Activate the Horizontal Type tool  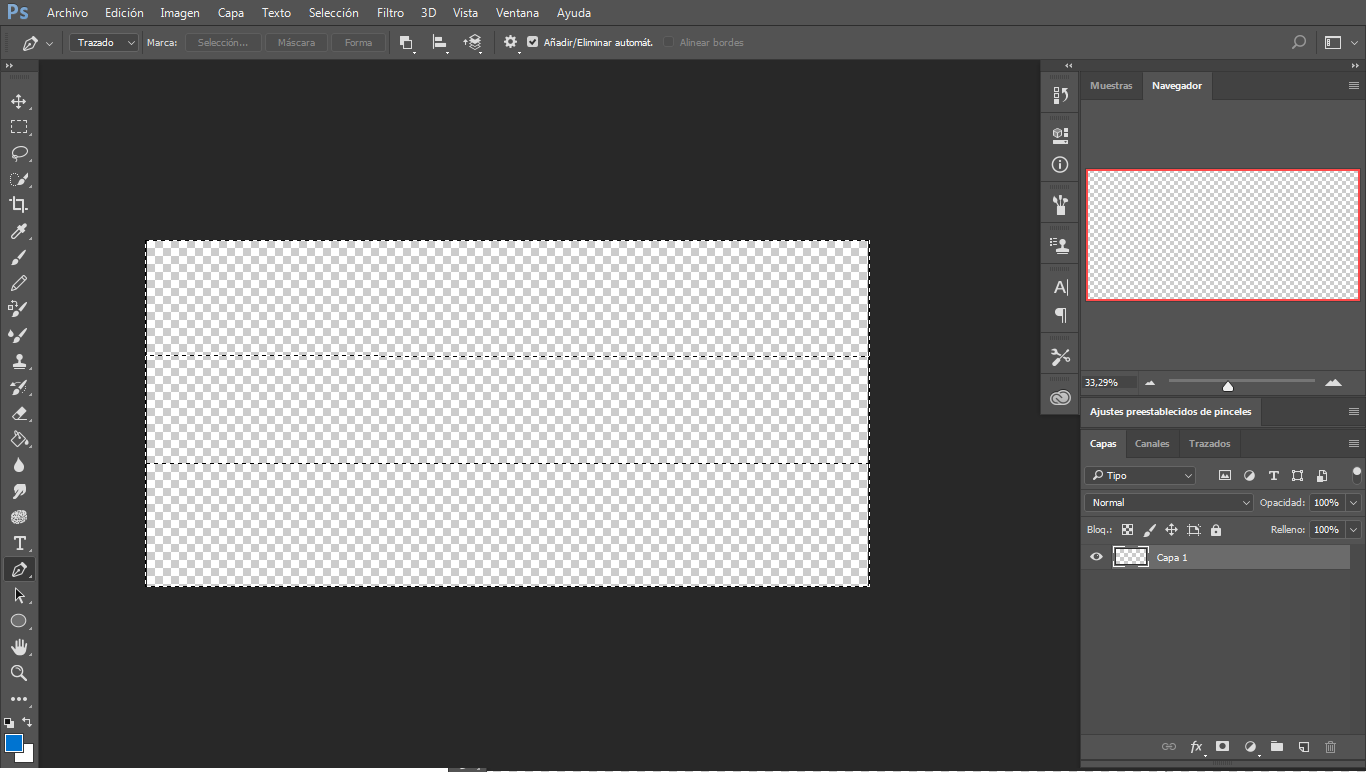click(18, 543)
